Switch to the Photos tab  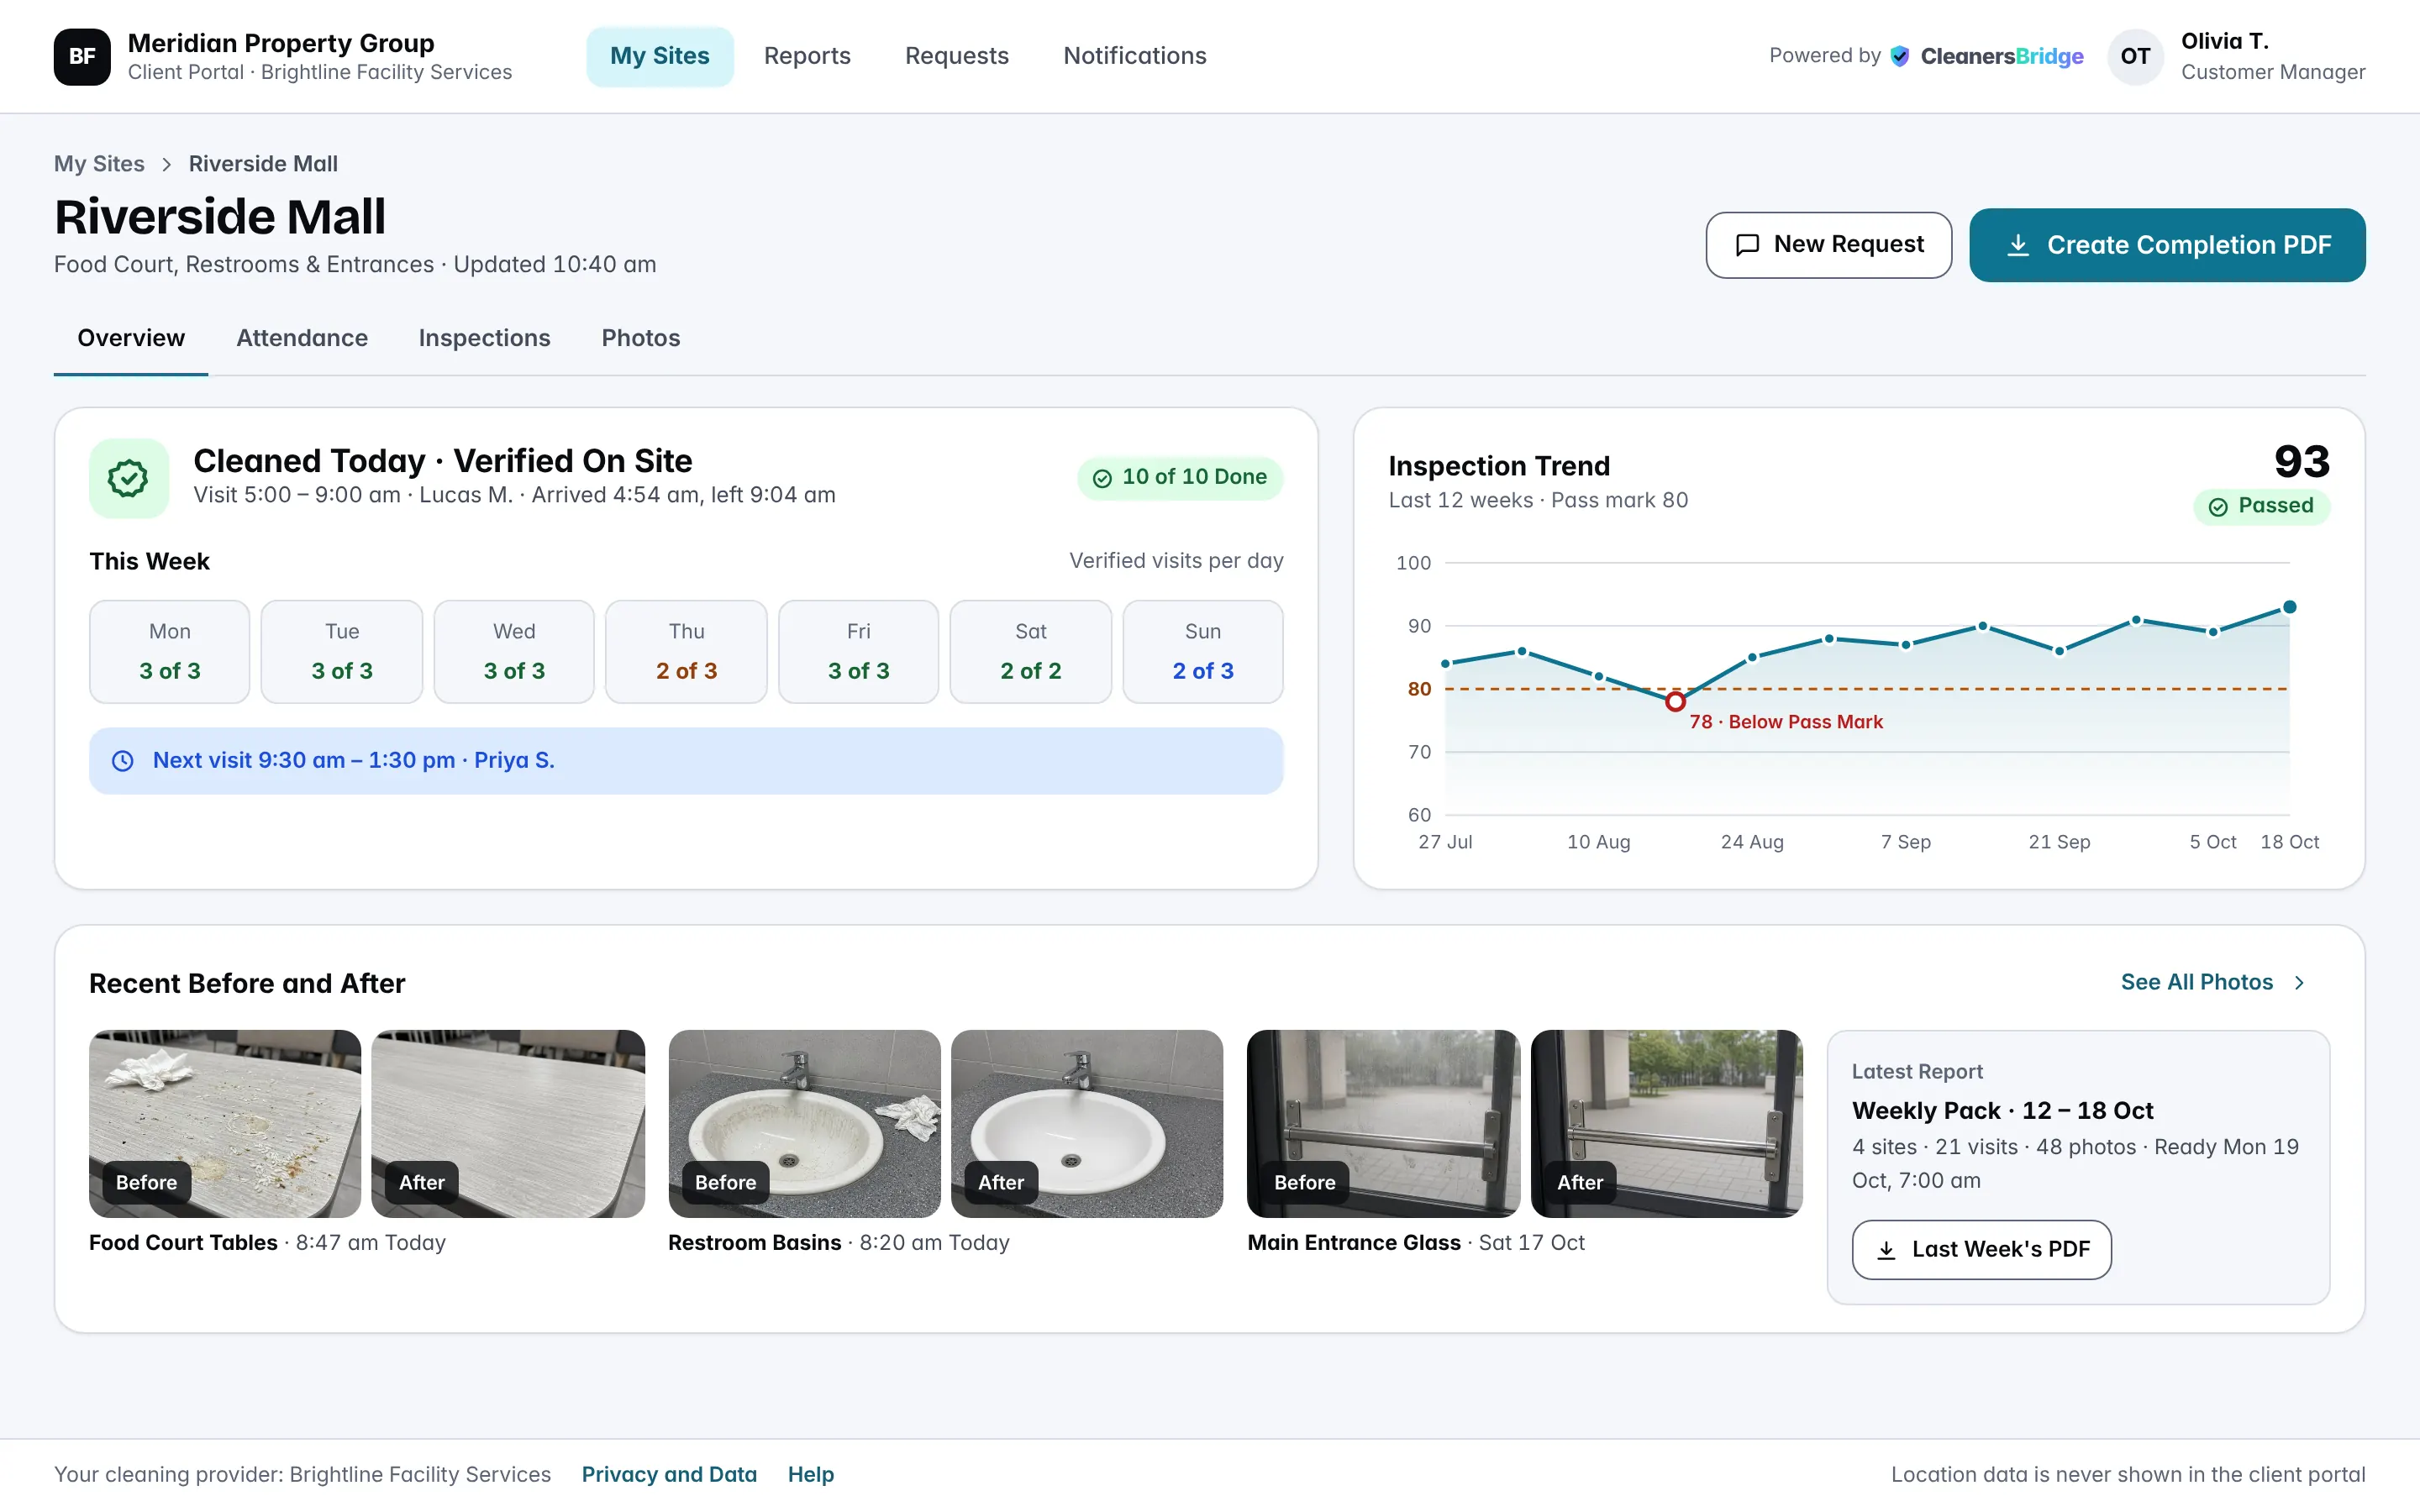(x=641, y=338)
